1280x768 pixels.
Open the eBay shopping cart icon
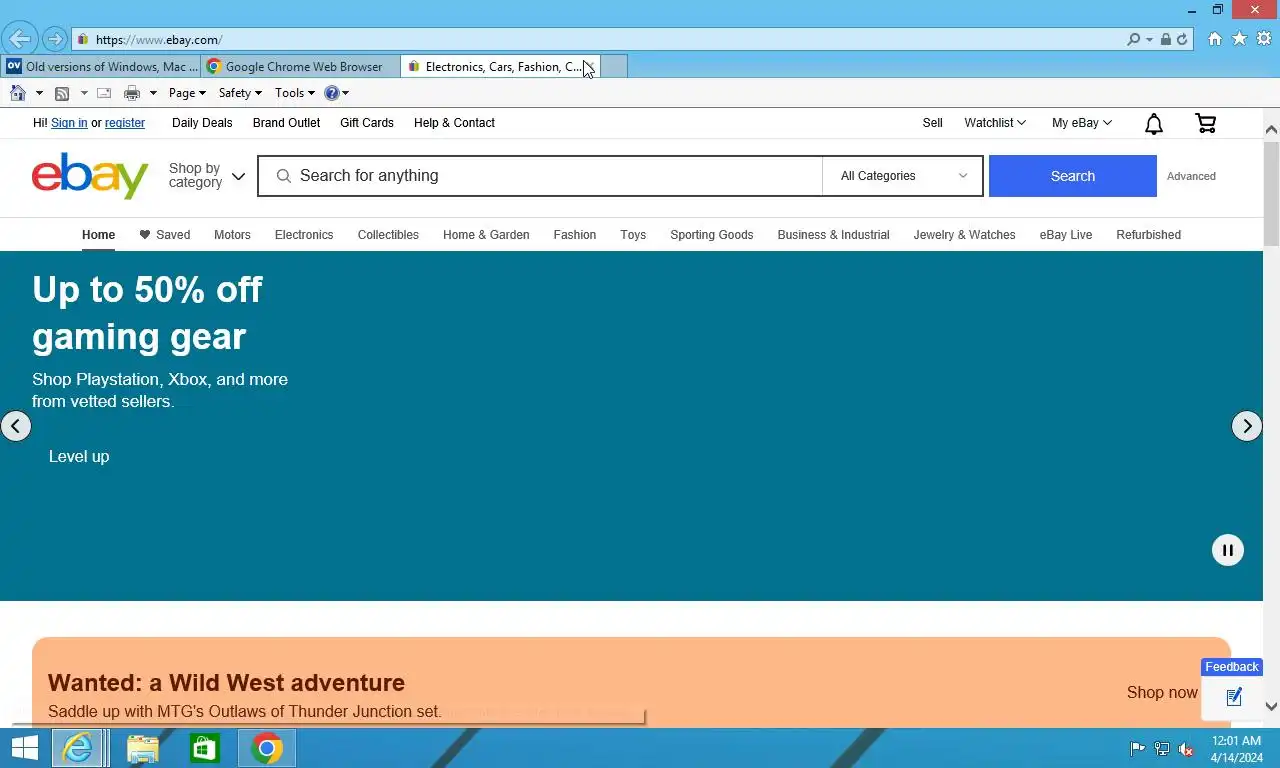[x=1206, y=123]
